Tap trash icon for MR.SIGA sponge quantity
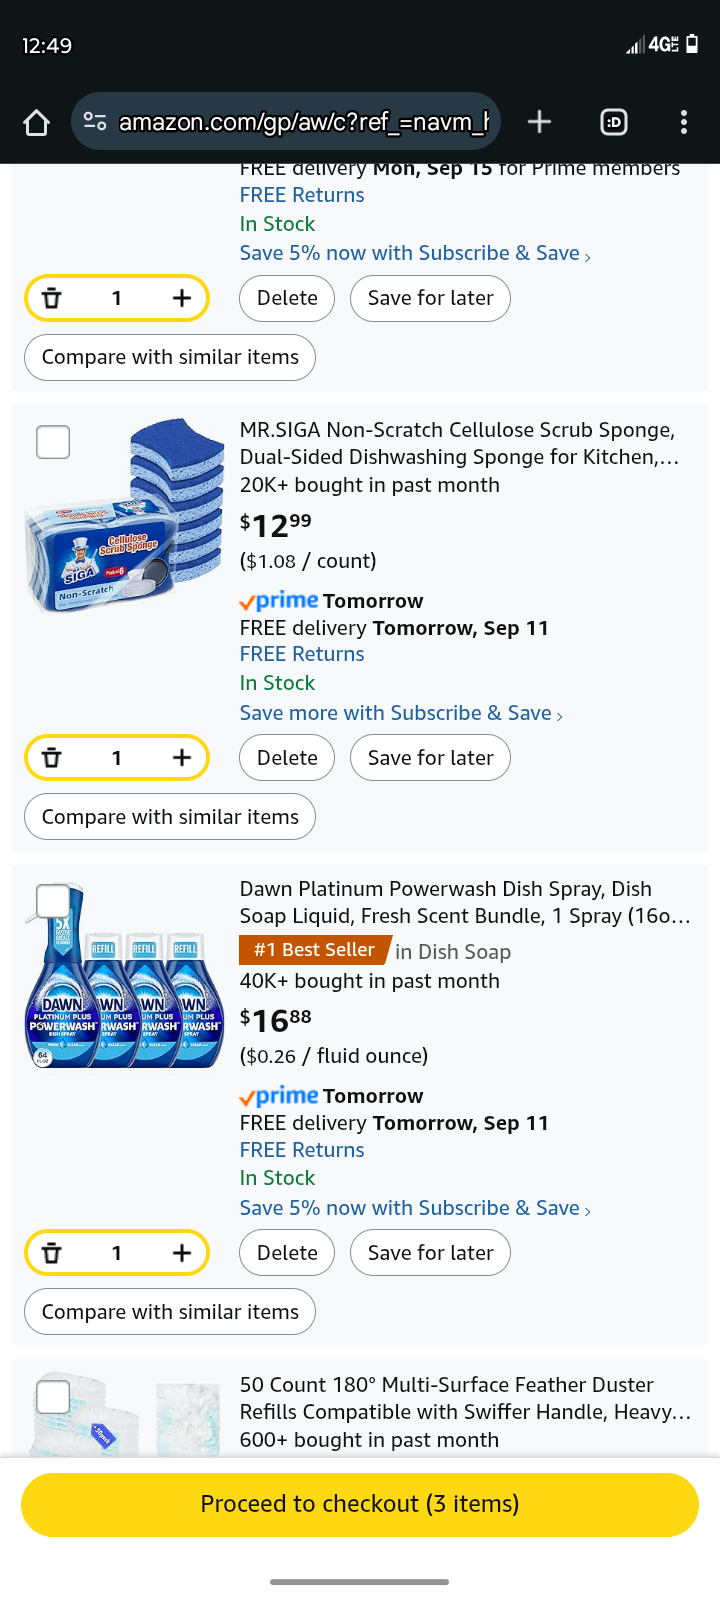The height and width of the screenshot is (1600, 720). point(52,758)
